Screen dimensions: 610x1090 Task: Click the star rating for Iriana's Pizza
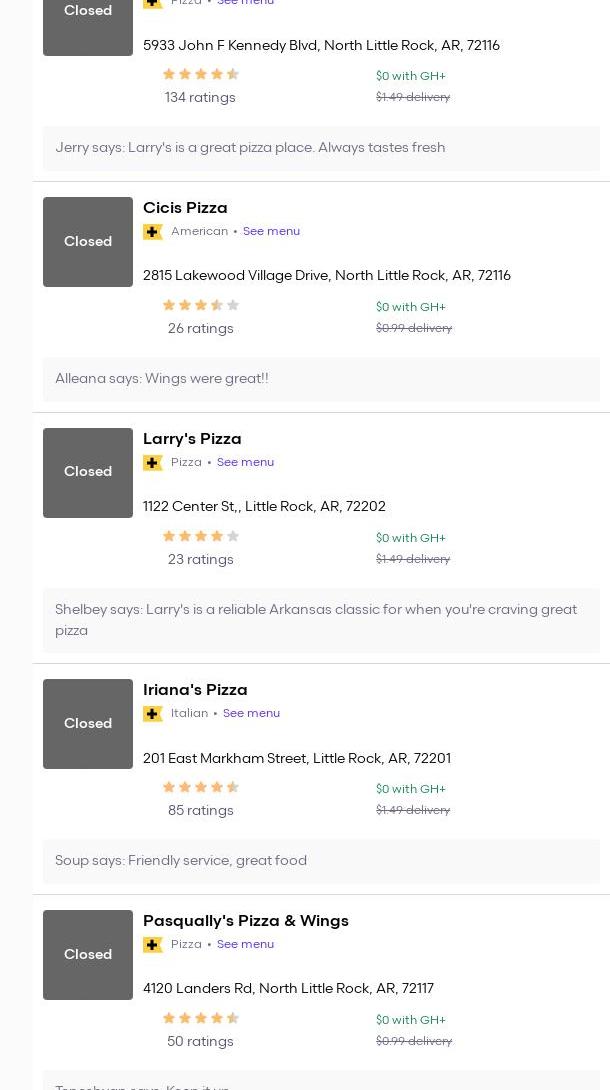[x=200, y=787]
